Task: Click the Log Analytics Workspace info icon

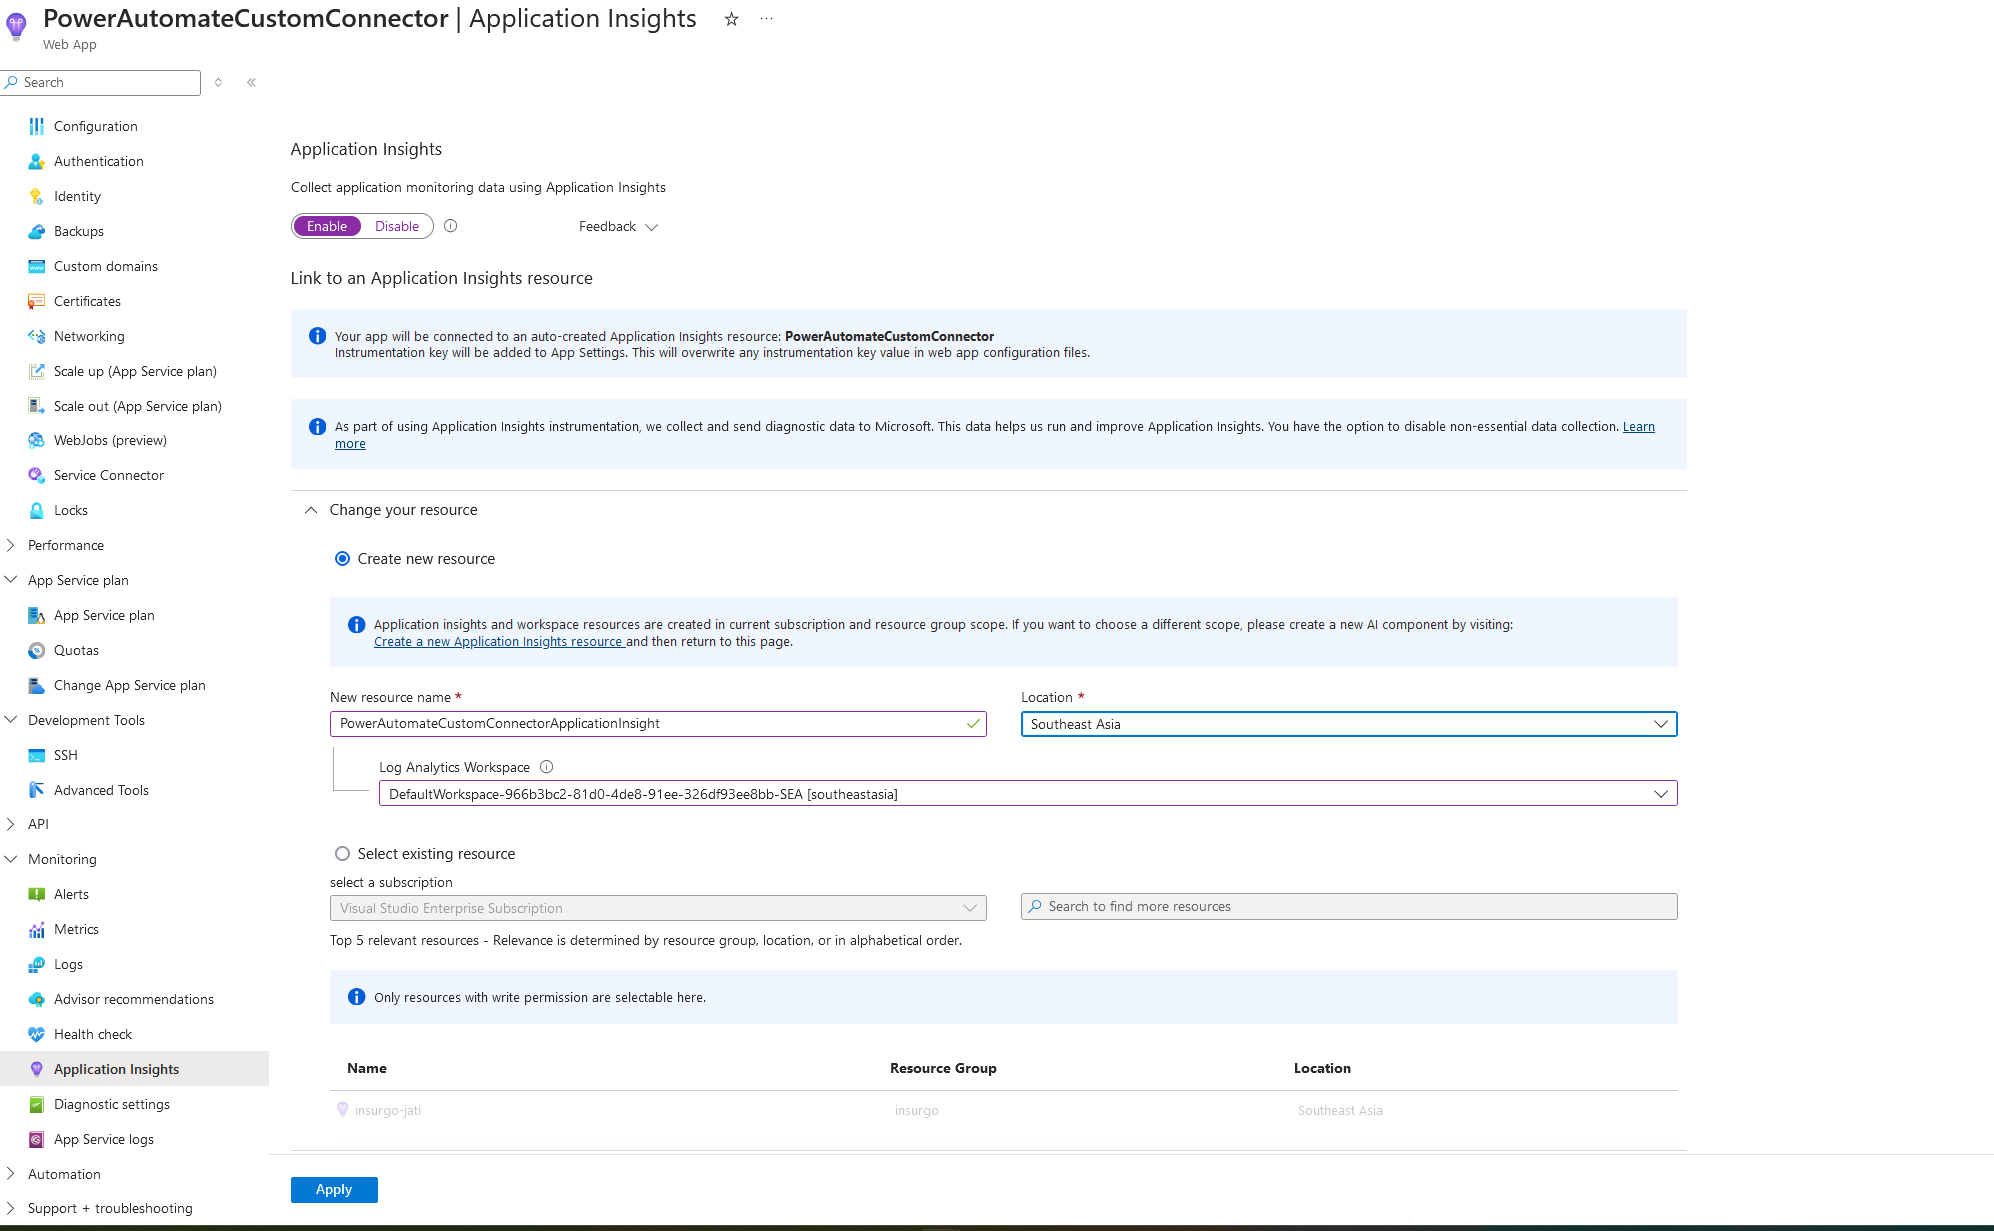Action: (546, 767)
